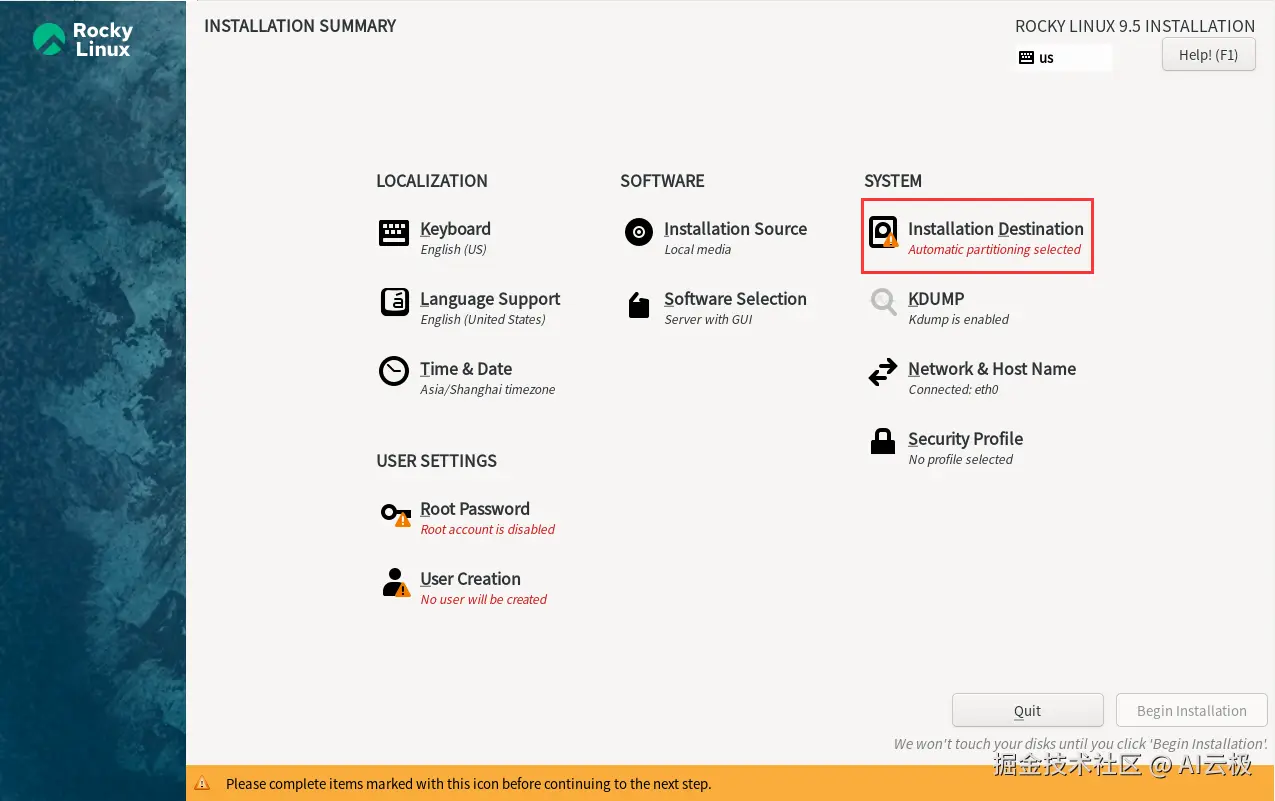Click the 'Please complete items marked' notice text

[468, 784]
